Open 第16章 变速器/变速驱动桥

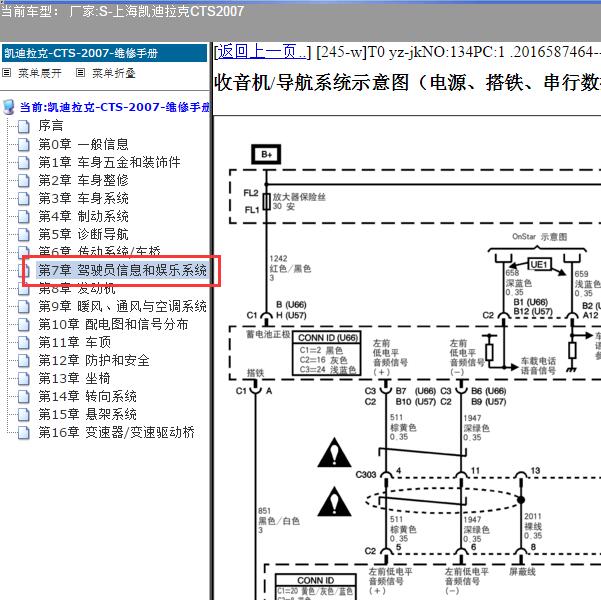(x=117, y=432)
